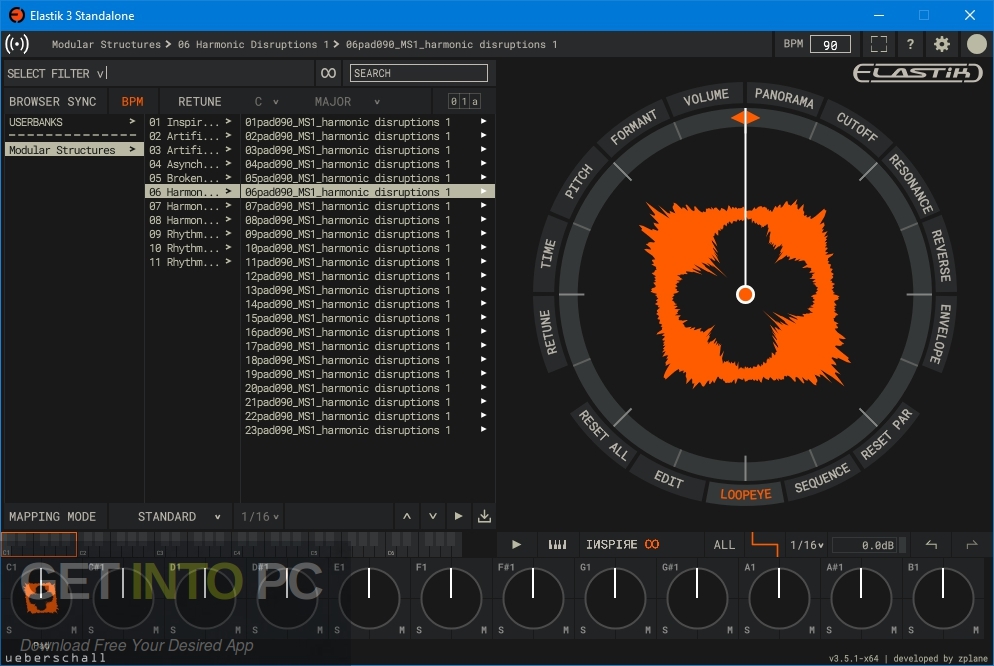
Task: Toggle RETUNE sync option
Action: [200, 101]
